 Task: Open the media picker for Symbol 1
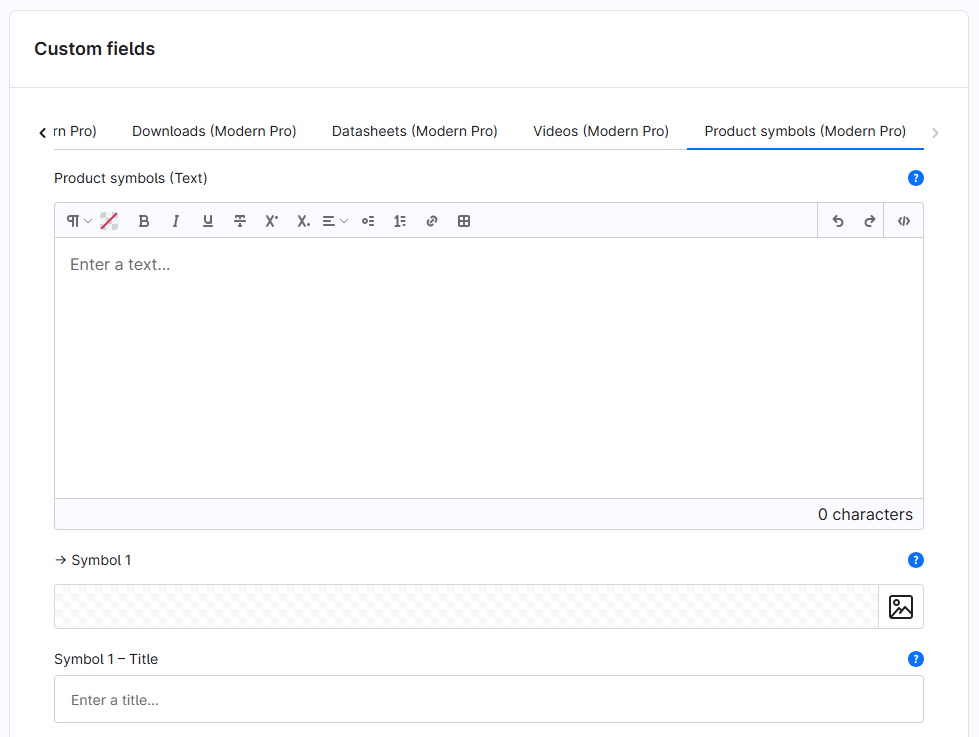pyautogui.click(x=901, y=607)
